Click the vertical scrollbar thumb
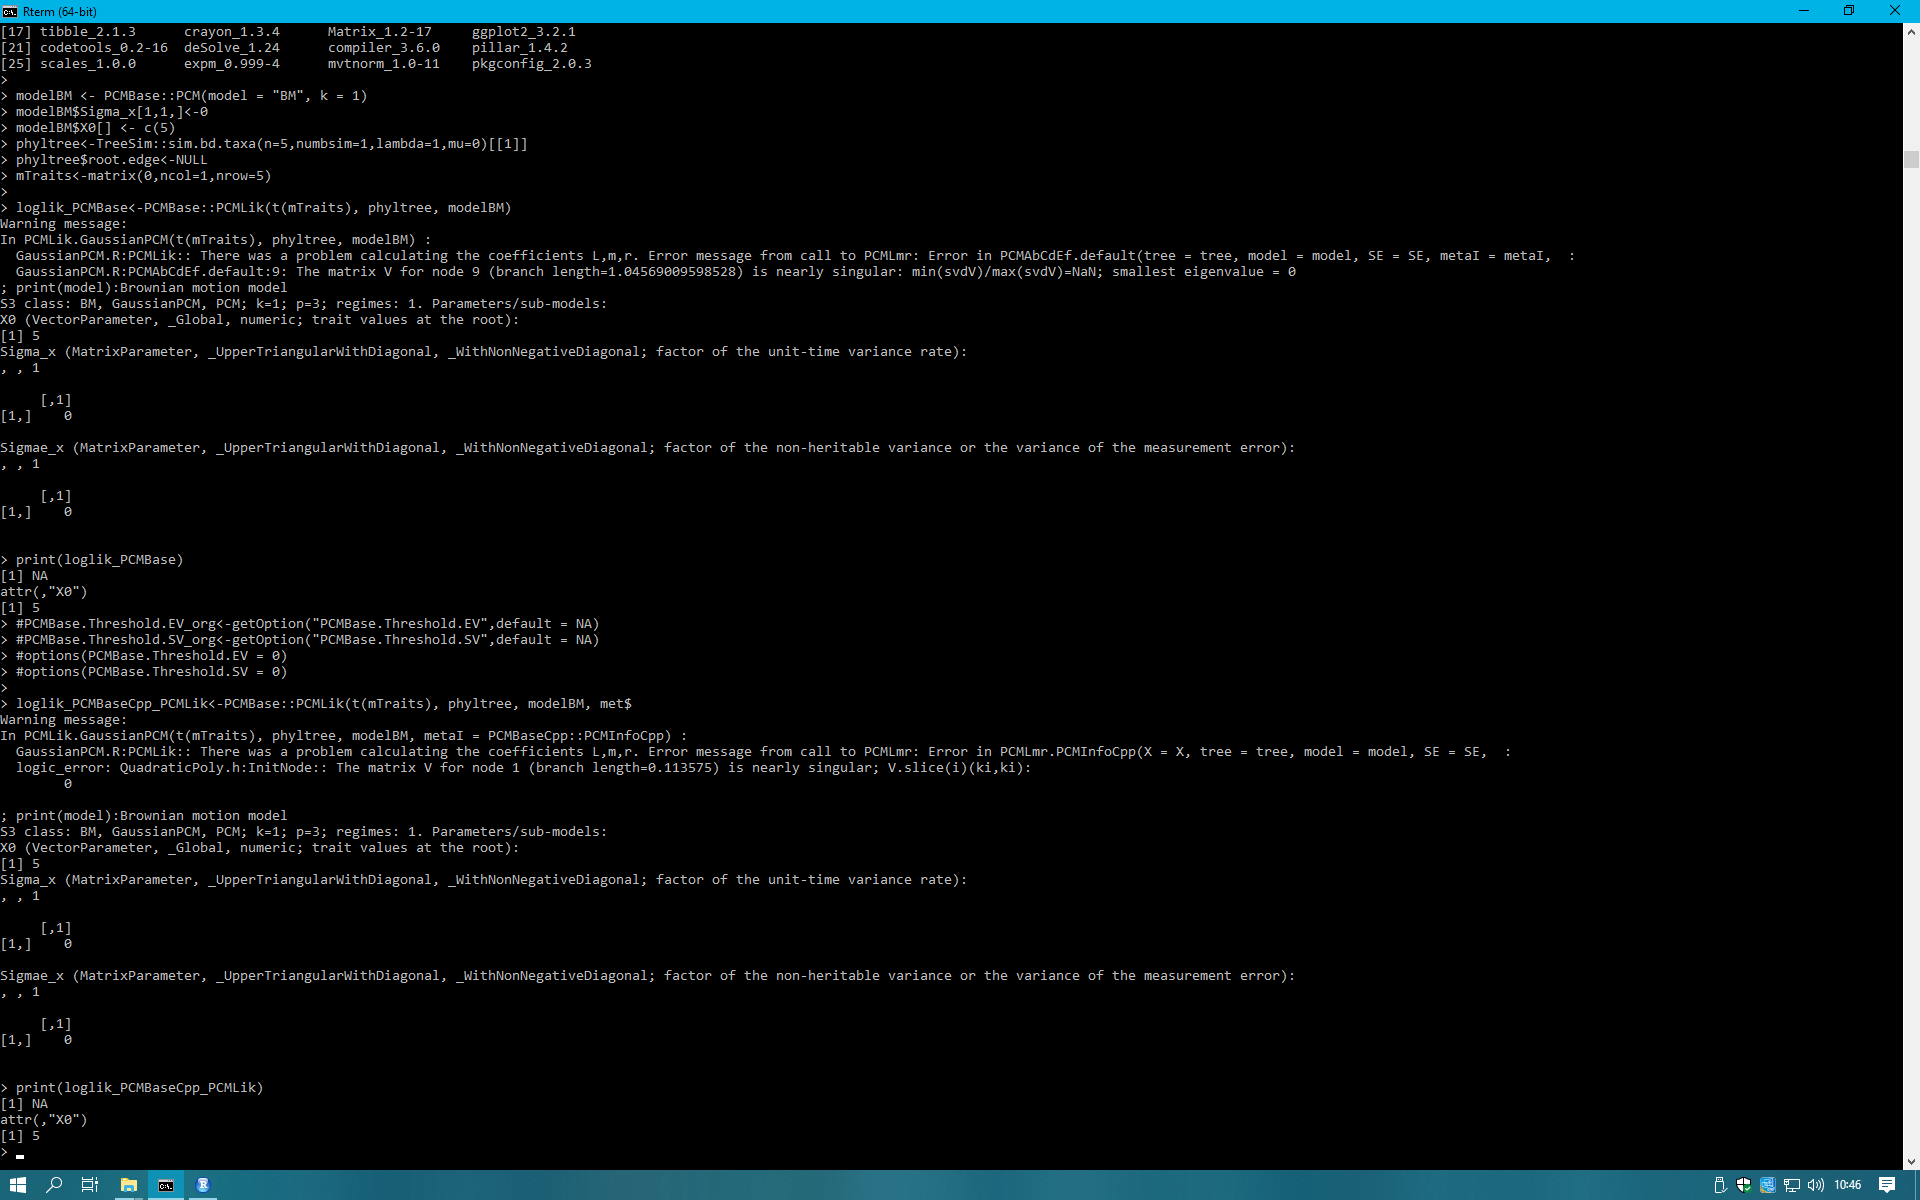Viewport: 1920px width, 1200px height. click(1911, 159)
